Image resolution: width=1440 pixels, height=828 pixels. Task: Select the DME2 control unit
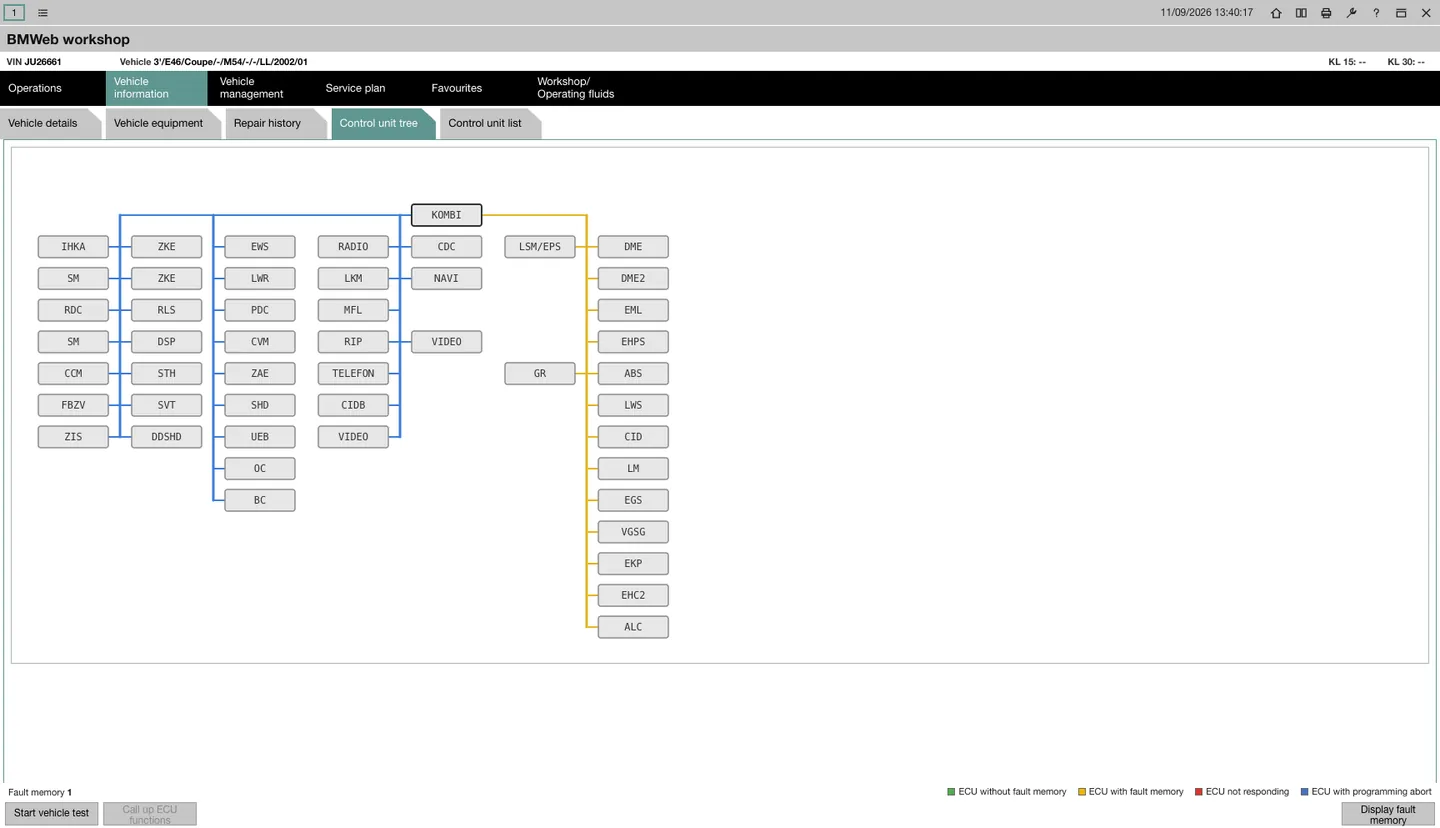pos(633,278)
